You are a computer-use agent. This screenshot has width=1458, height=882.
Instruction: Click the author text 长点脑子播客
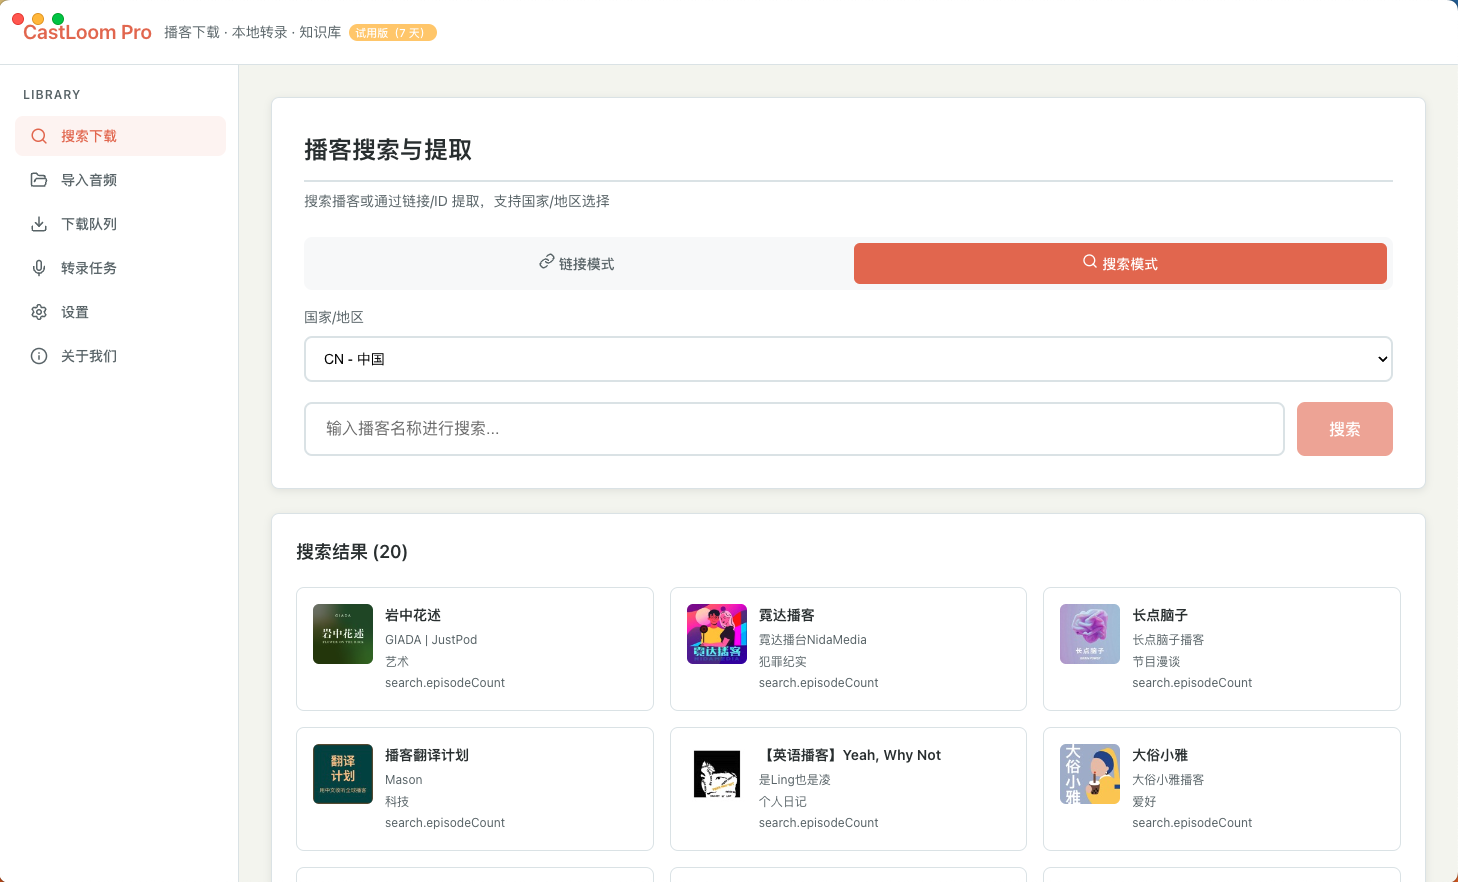click(1168, 640)
